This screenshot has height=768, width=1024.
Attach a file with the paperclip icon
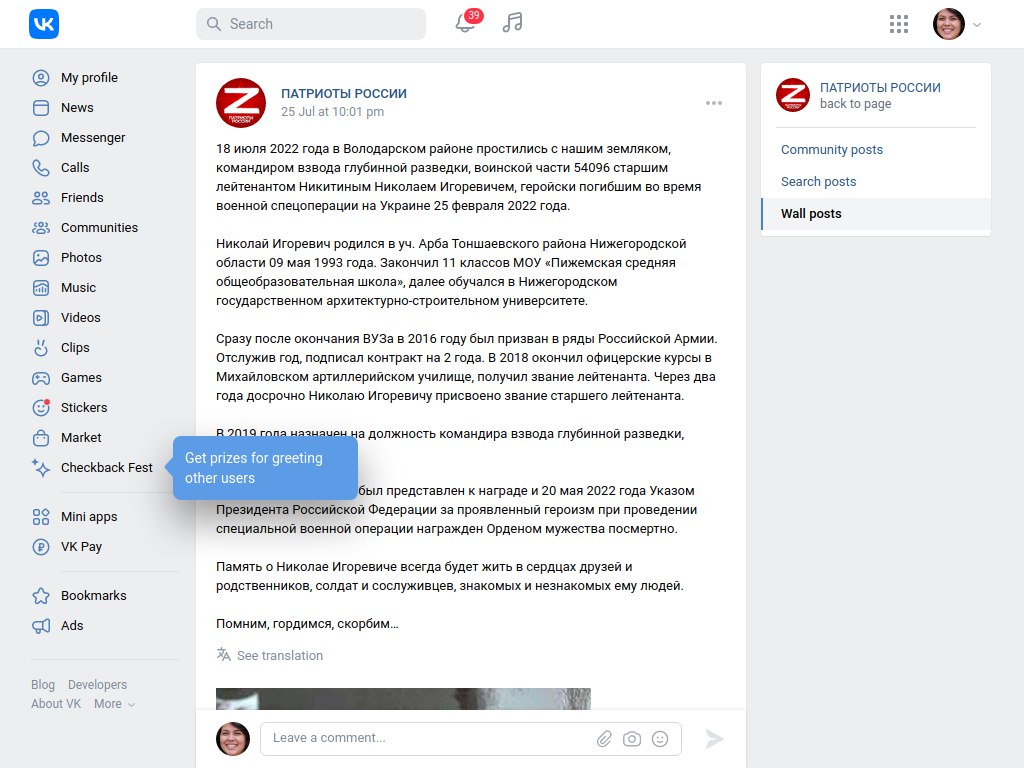[x=604, y=739]
